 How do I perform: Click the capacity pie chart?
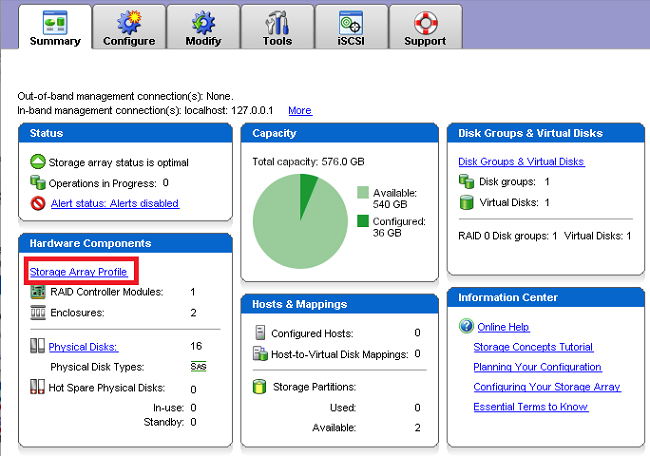pos(298,220)
